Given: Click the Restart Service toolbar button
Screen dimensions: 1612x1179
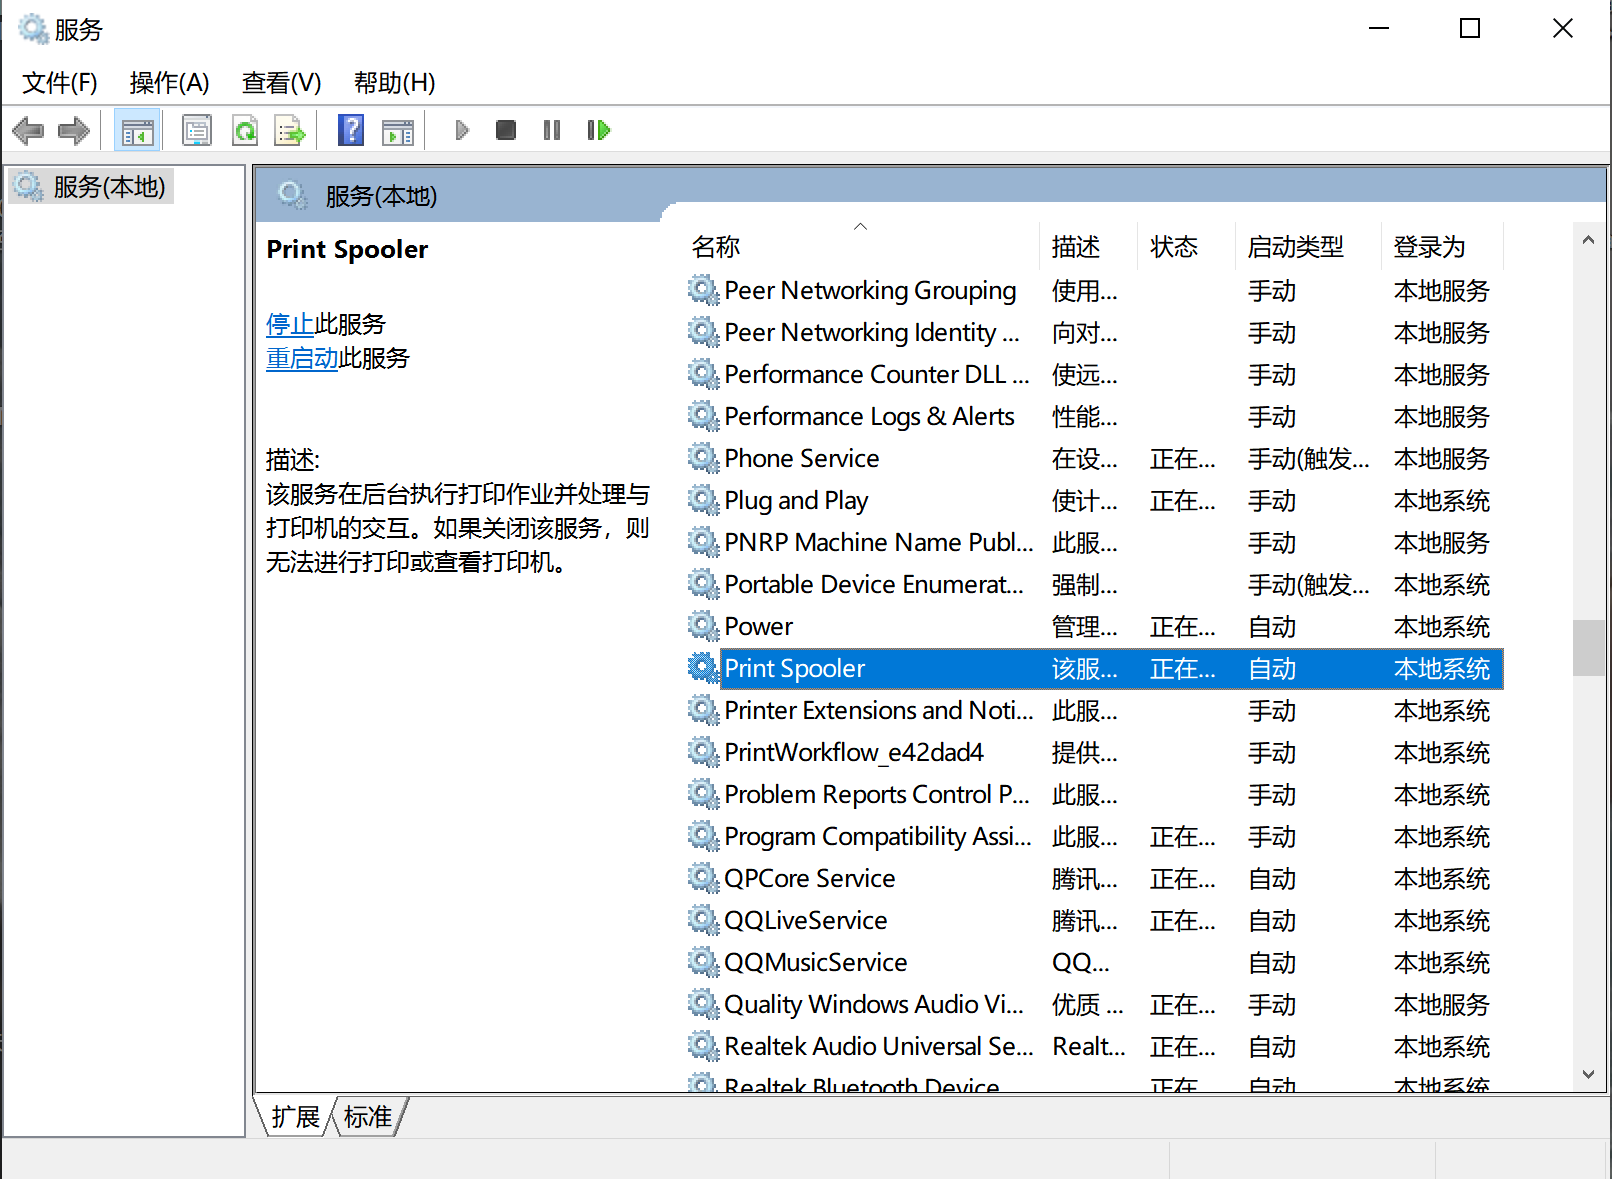Looking at the screenshot, I should (x=598, y=130).
